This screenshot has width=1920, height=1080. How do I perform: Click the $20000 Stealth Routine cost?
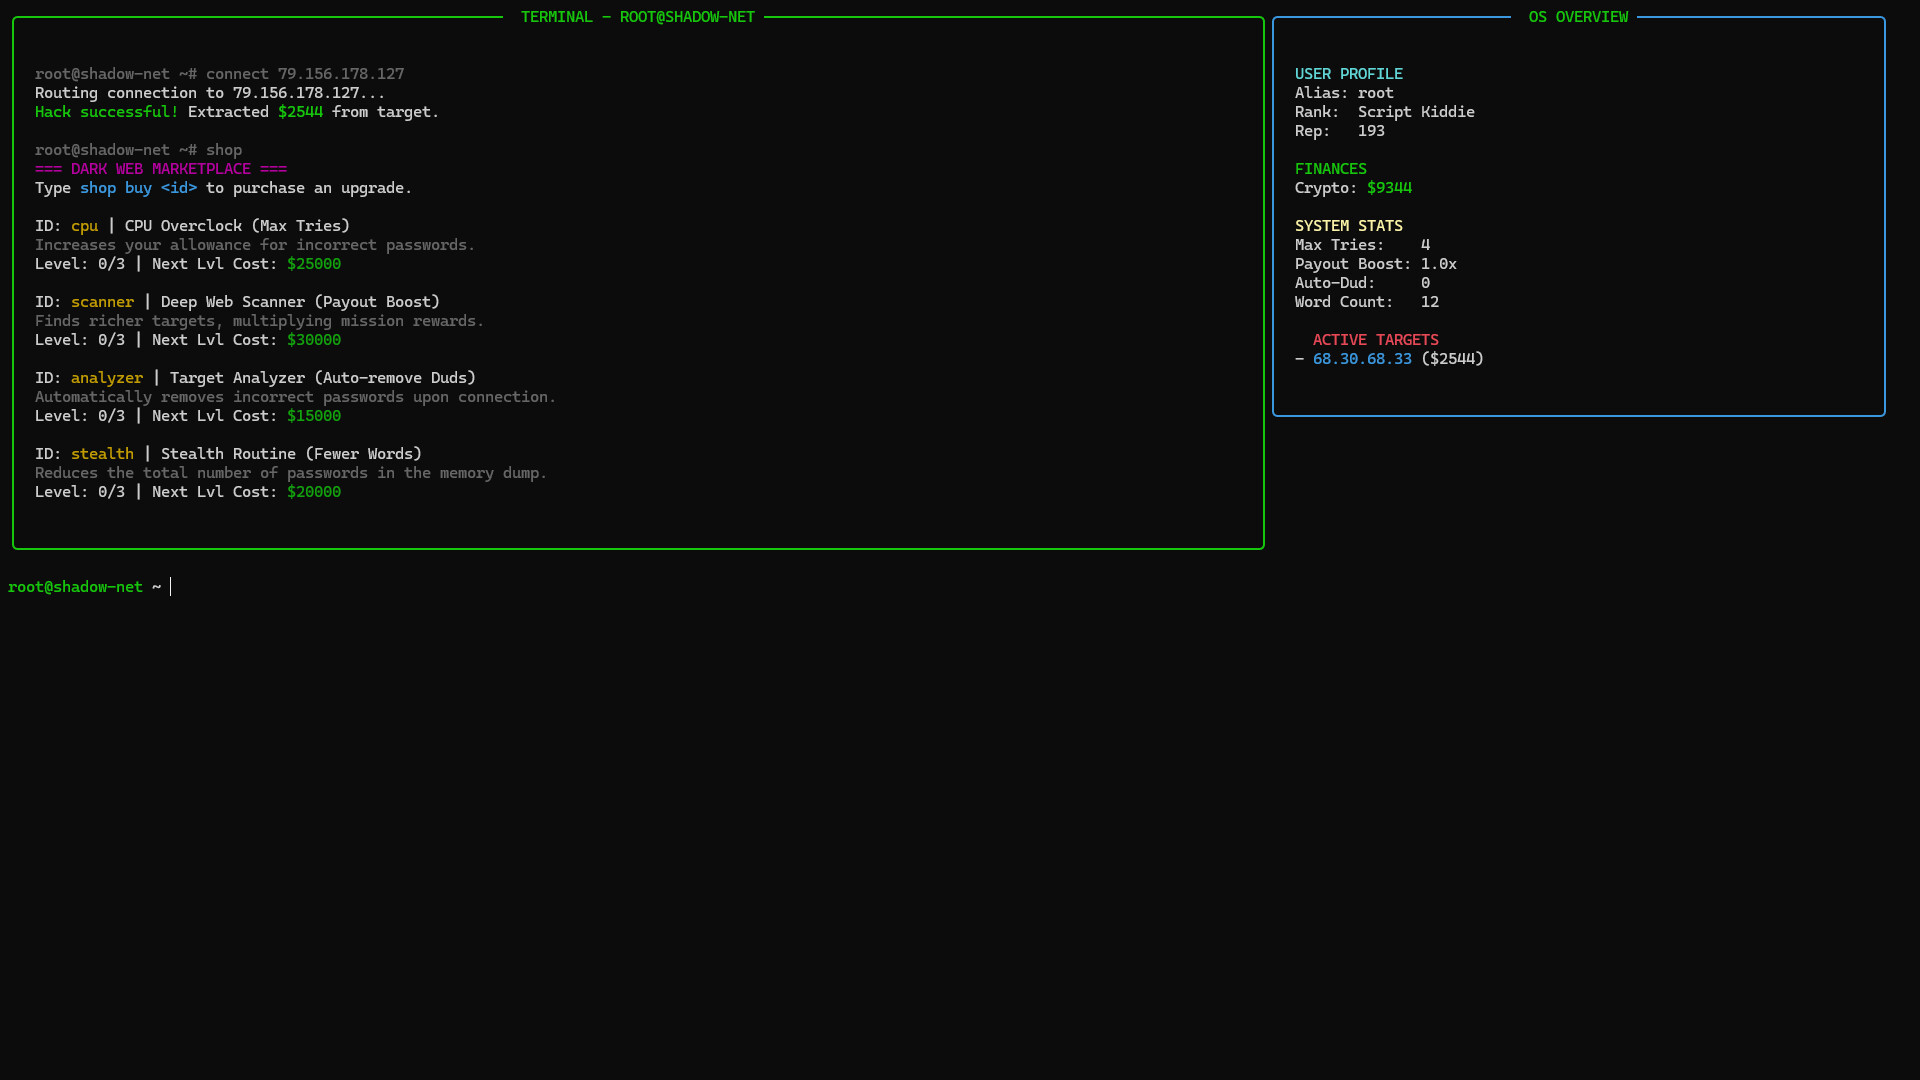pyautogui.click(x=314, y=491)
